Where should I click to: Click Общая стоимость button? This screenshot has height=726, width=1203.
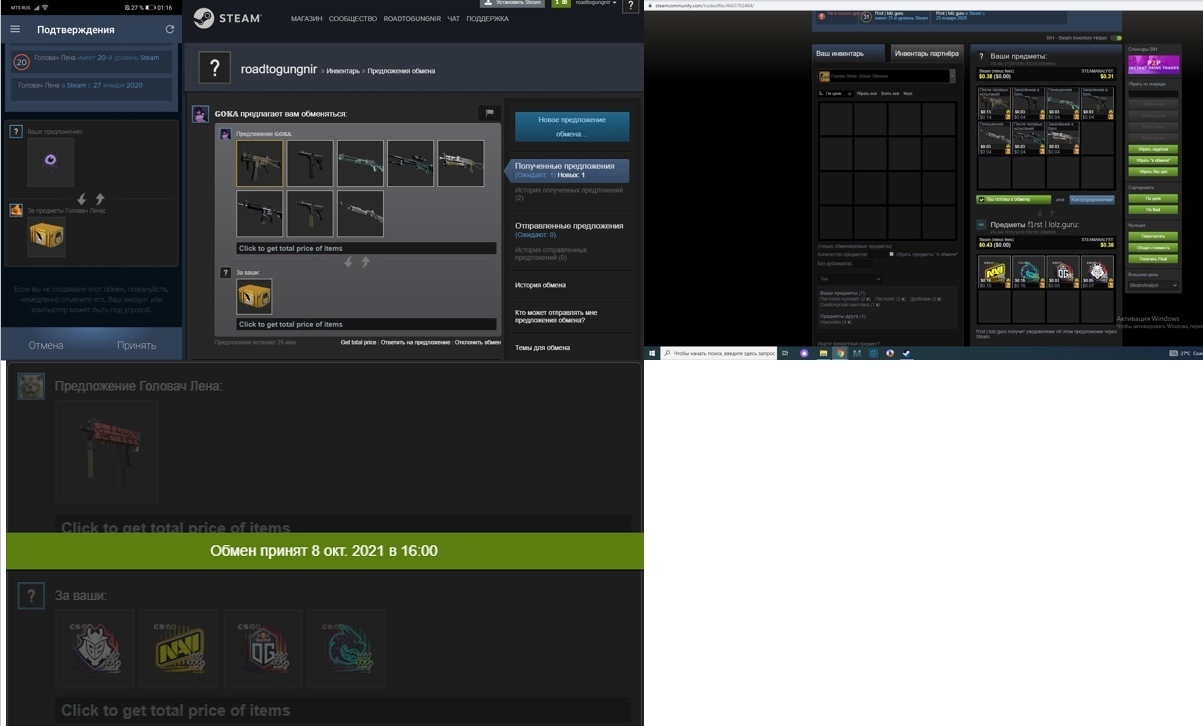pyautogui.click(x=1152, y=247)
